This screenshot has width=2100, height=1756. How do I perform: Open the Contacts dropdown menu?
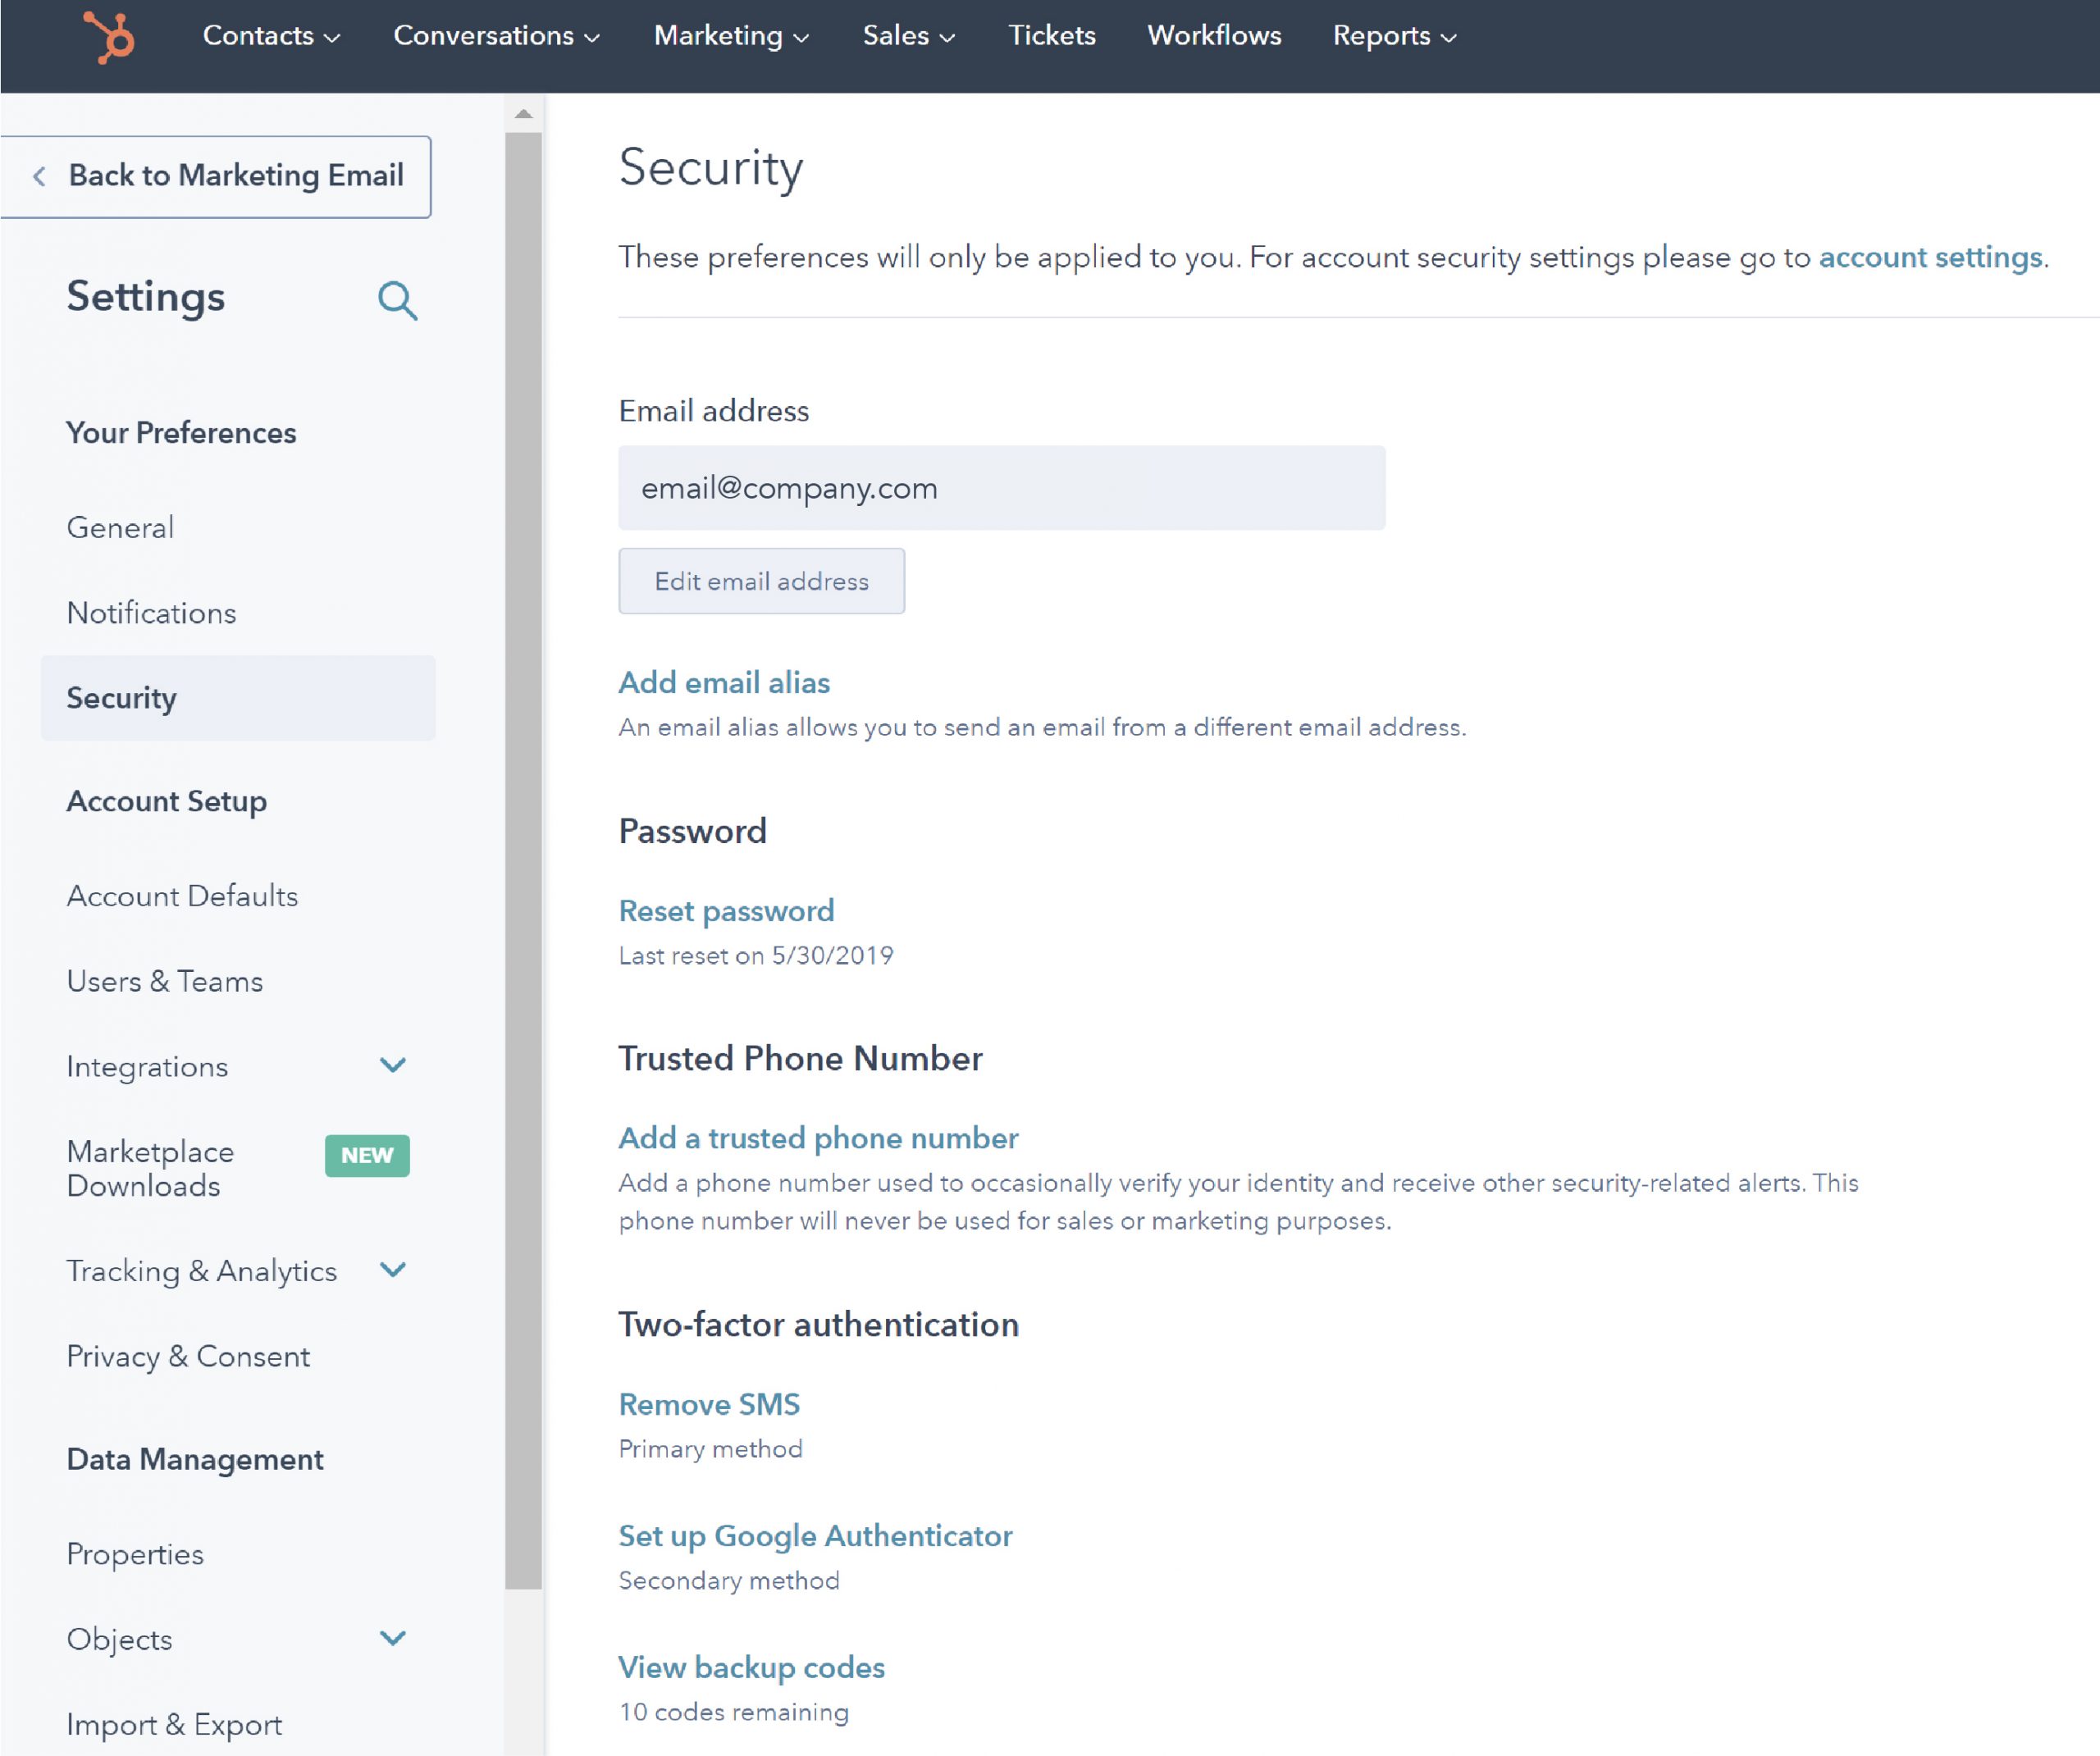coord(271,36)
